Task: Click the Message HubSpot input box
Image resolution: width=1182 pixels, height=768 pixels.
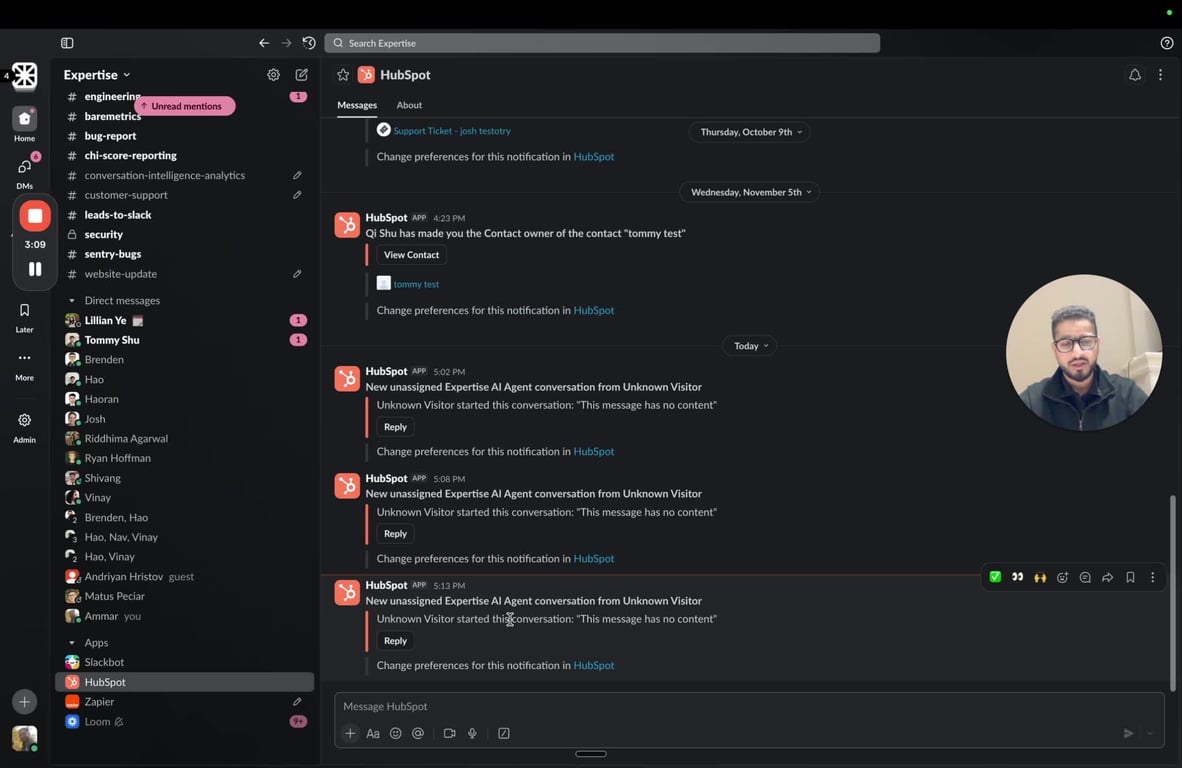Action: pyautogui.click(x=749, y=706)
